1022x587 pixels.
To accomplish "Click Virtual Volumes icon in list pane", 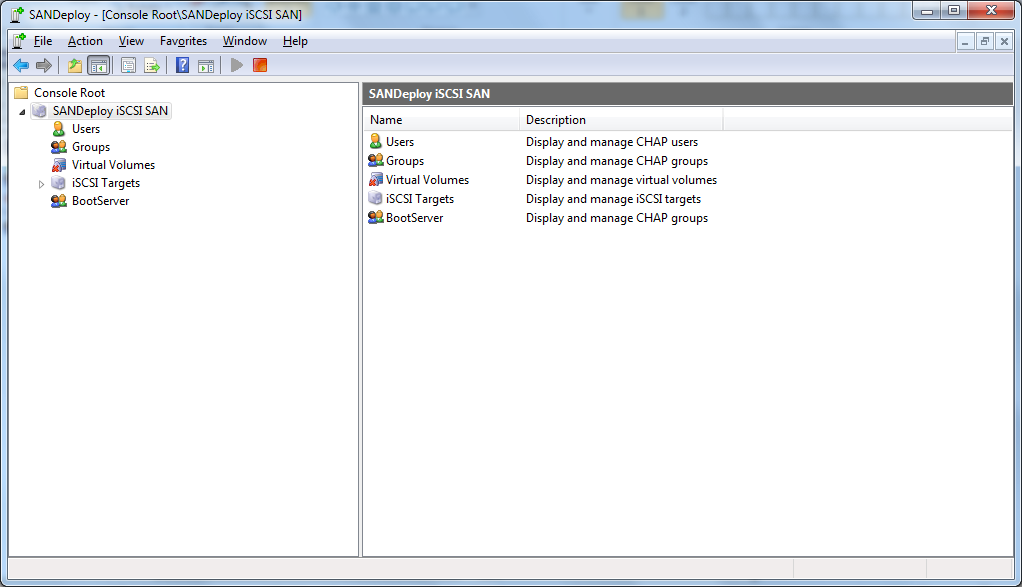I will click(375, 179).
